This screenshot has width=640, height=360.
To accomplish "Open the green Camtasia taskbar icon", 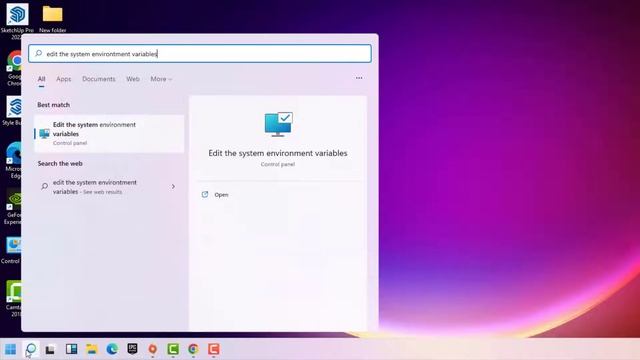I will pyautogui.click(x=173, y=349).
